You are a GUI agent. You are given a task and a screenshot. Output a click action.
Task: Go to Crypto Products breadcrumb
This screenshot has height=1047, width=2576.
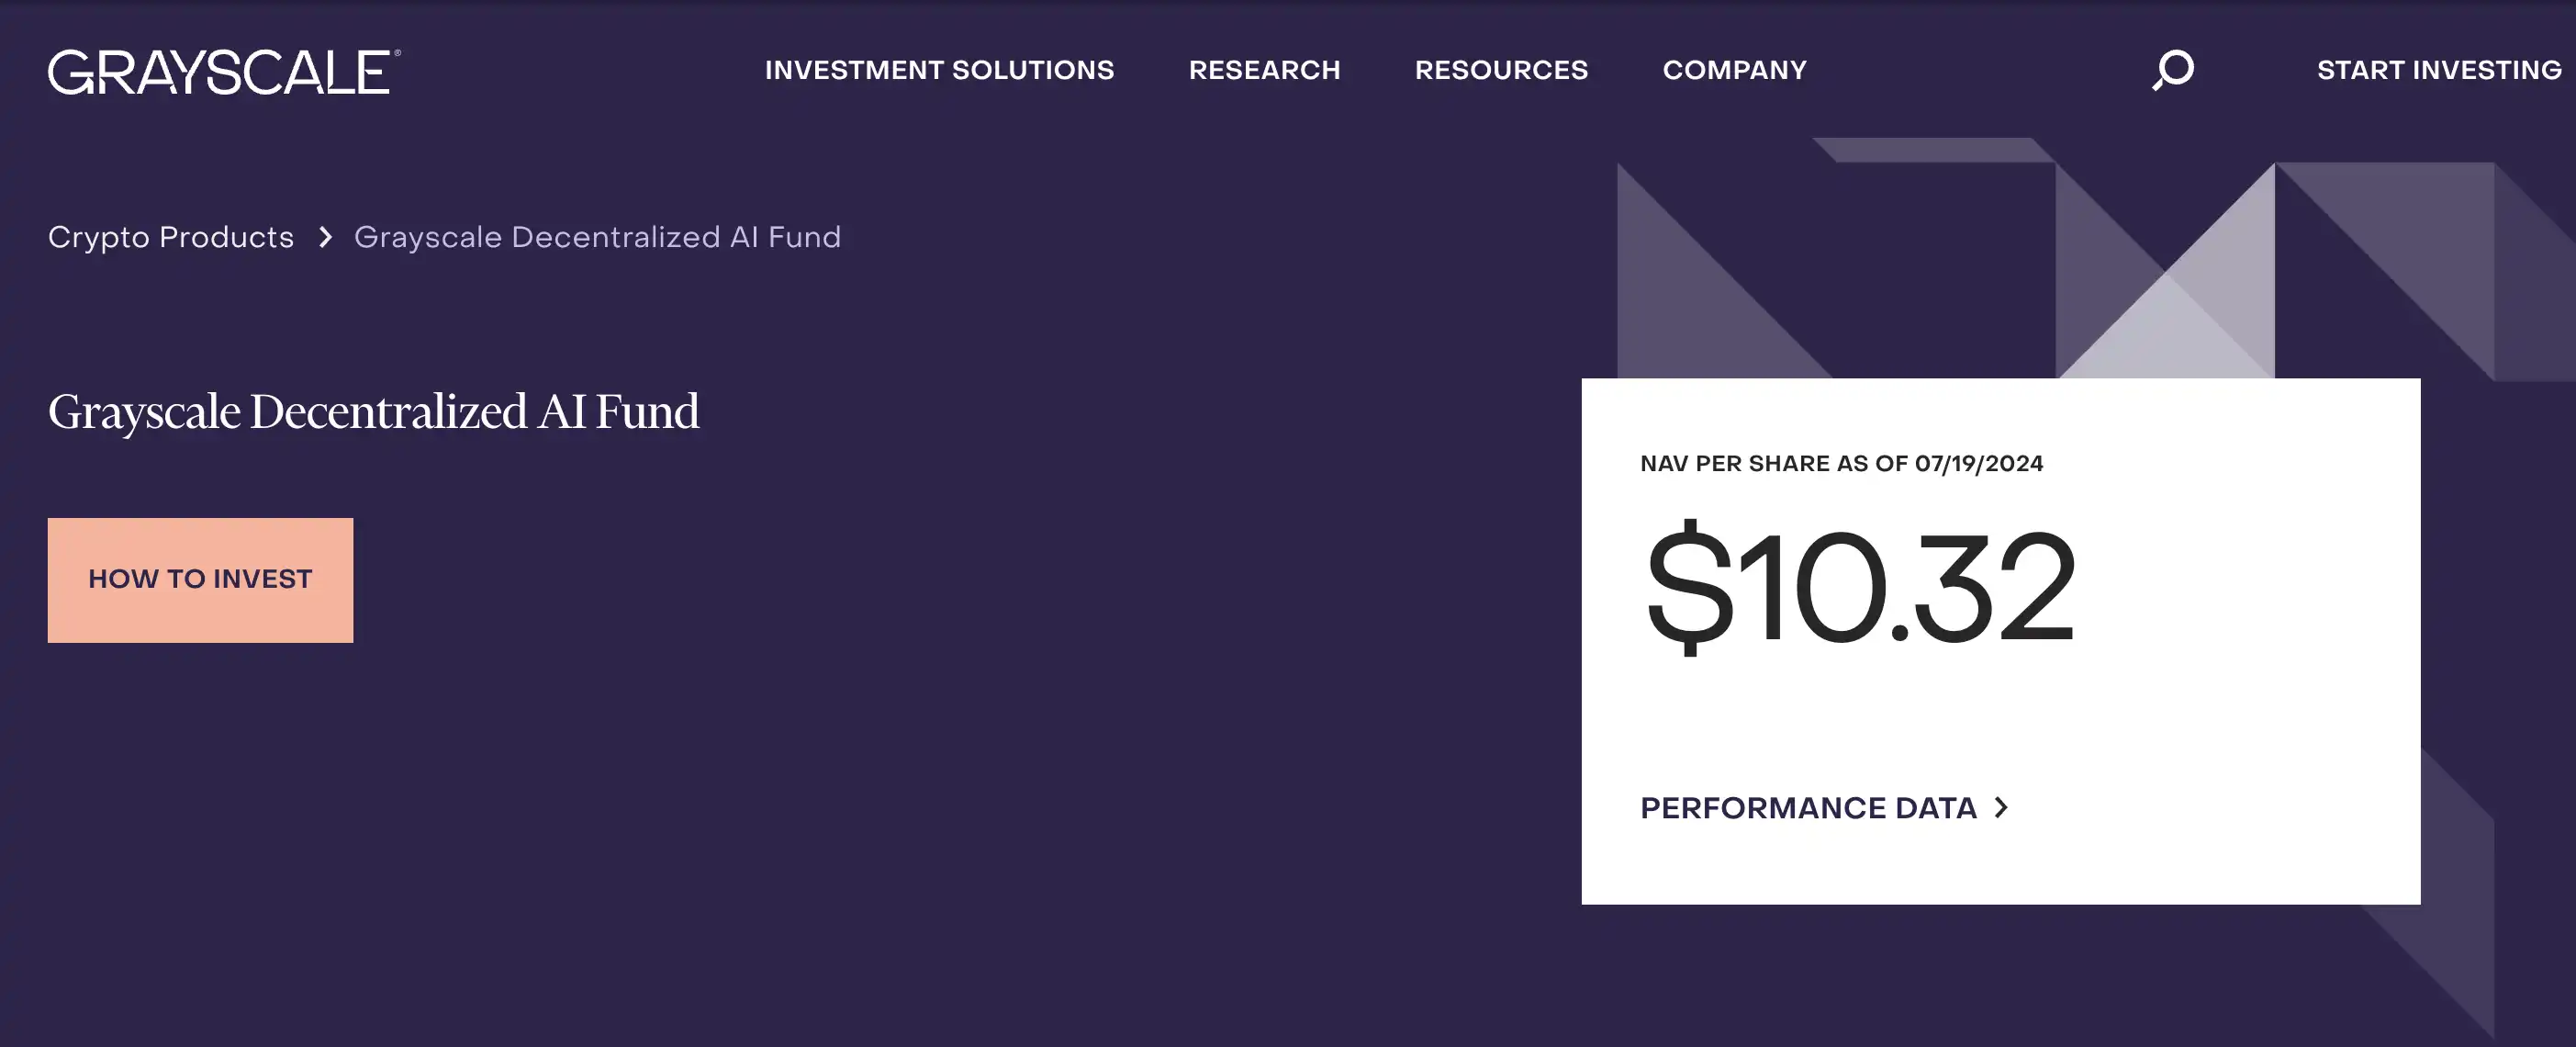click(x=171, y=237)
